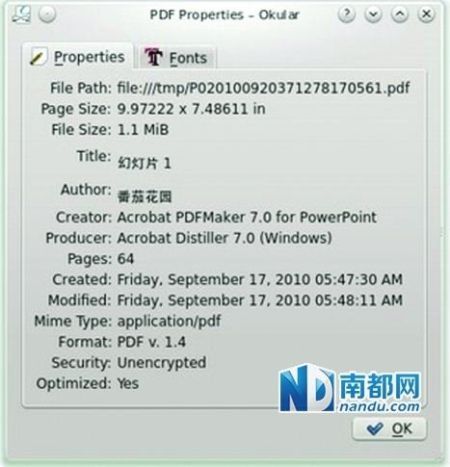The image size is (450, 467).
Task: Click the Pages count 64
Action: [125, 259]
